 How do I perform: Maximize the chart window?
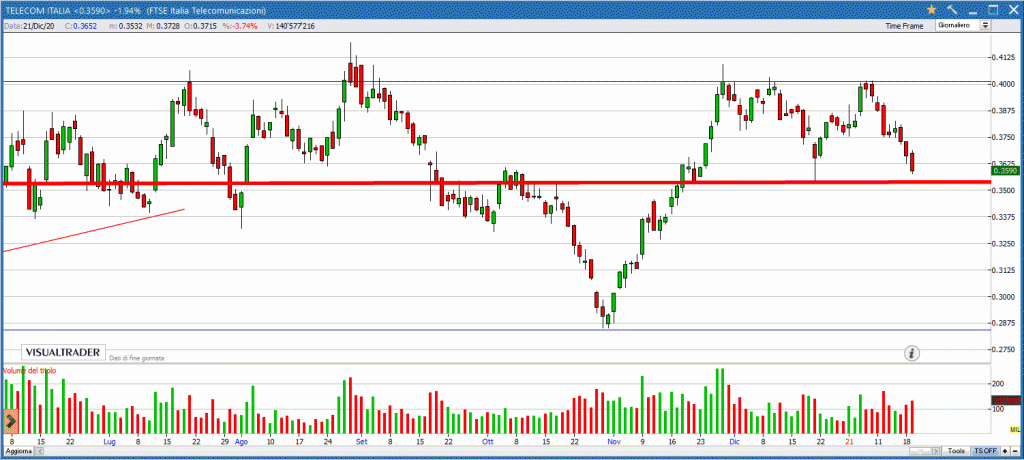click(993, 9)
